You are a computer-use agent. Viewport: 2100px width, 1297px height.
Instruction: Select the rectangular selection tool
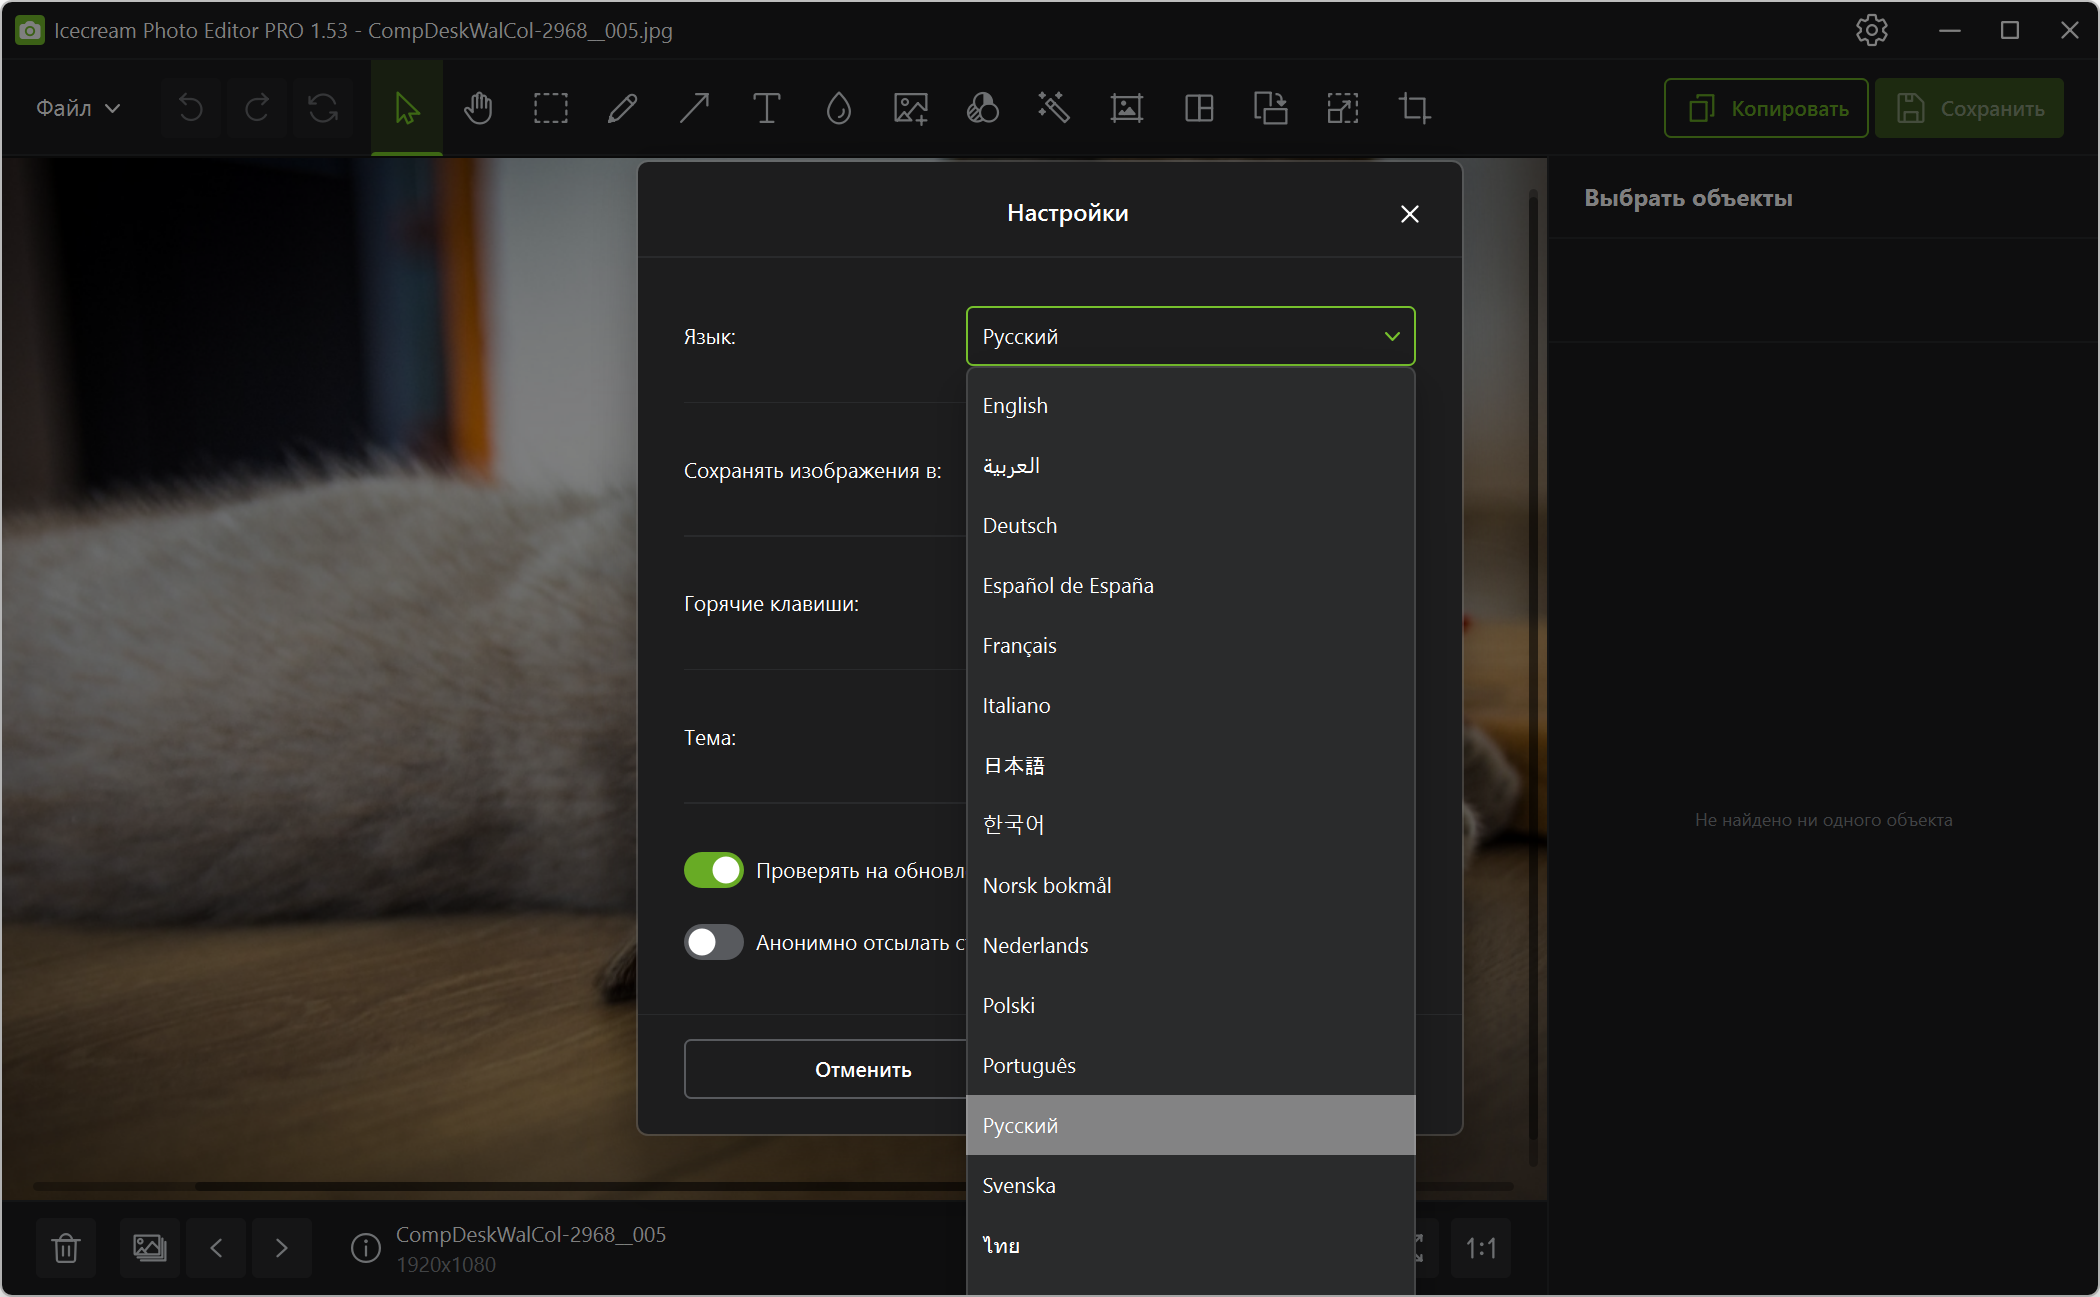coord(550,108)
